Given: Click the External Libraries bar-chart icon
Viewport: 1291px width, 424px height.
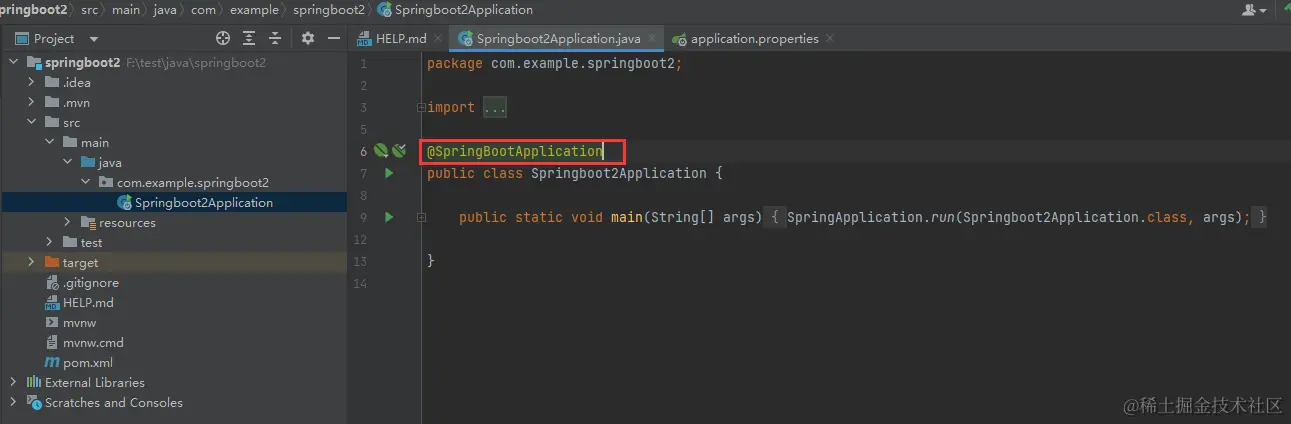Looking at the screenshot, I should 35,382.
